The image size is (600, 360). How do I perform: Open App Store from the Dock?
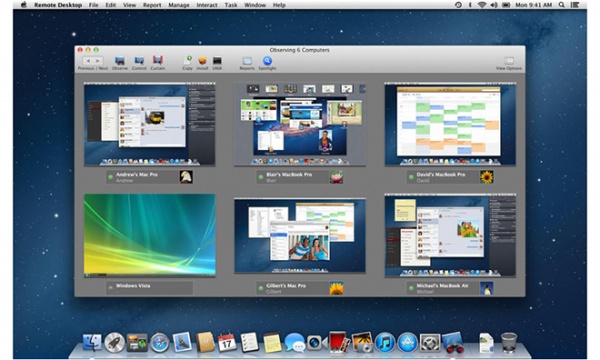click(x=407, y=342)
